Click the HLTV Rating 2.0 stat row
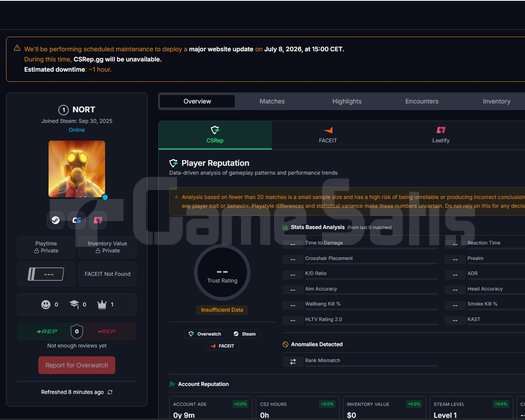 (x=360, y=320)
